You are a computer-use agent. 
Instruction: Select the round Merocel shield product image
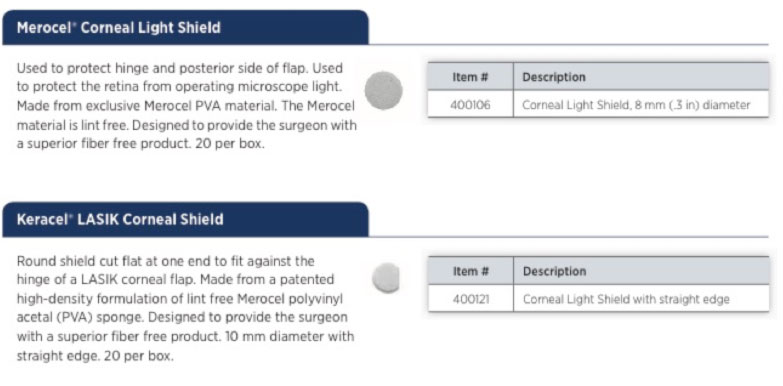(x=384, y=91)
